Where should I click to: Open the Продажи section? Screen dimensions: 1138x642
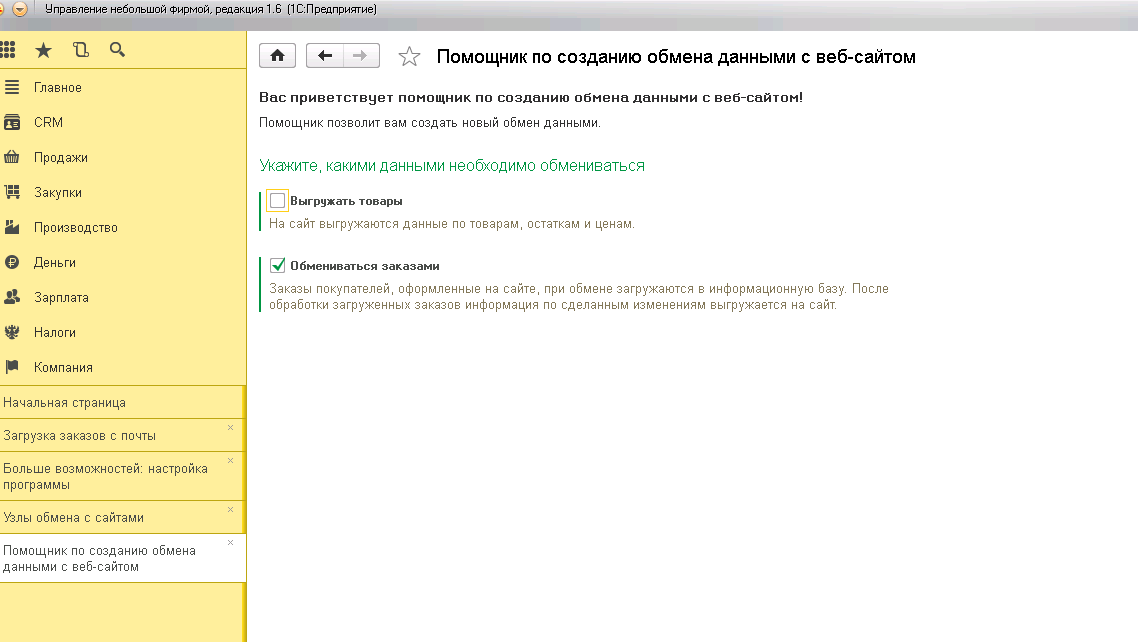pos(60,158)
